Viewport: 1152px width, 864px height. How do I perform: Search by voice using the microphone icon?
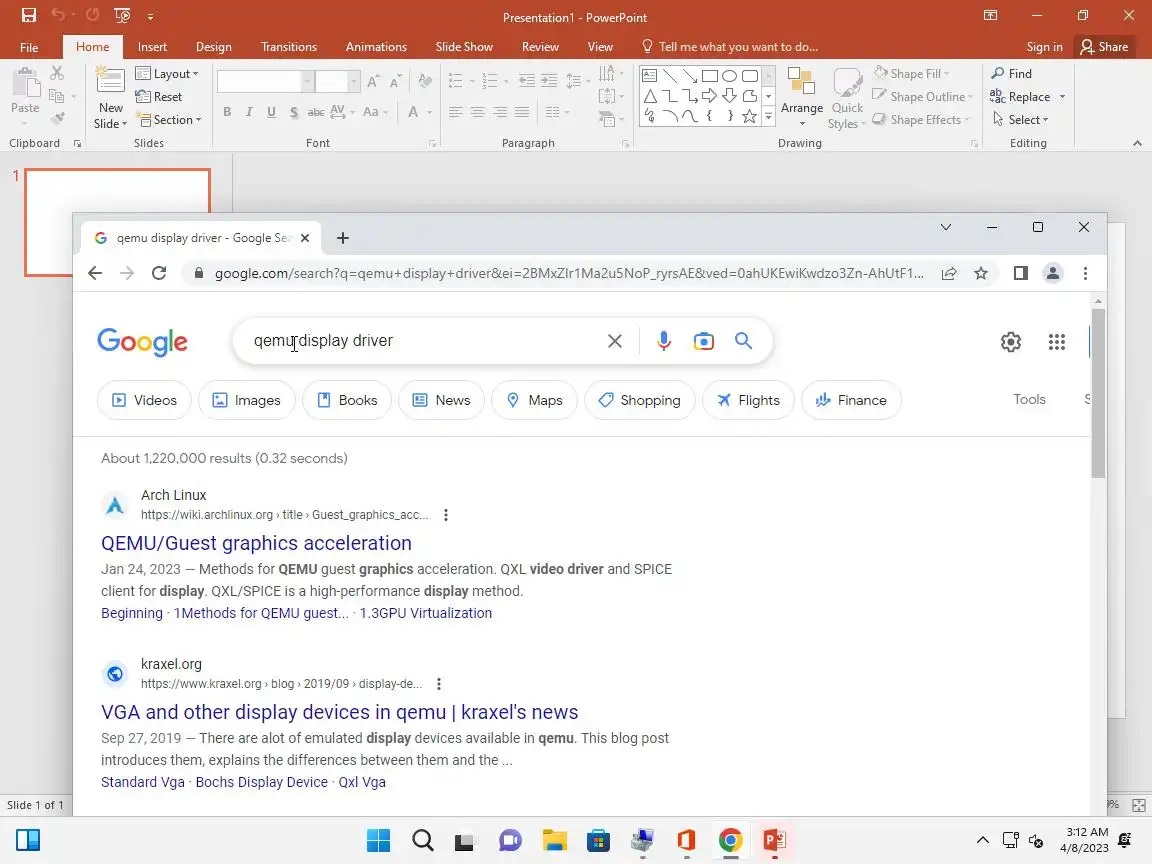[663, 341]
